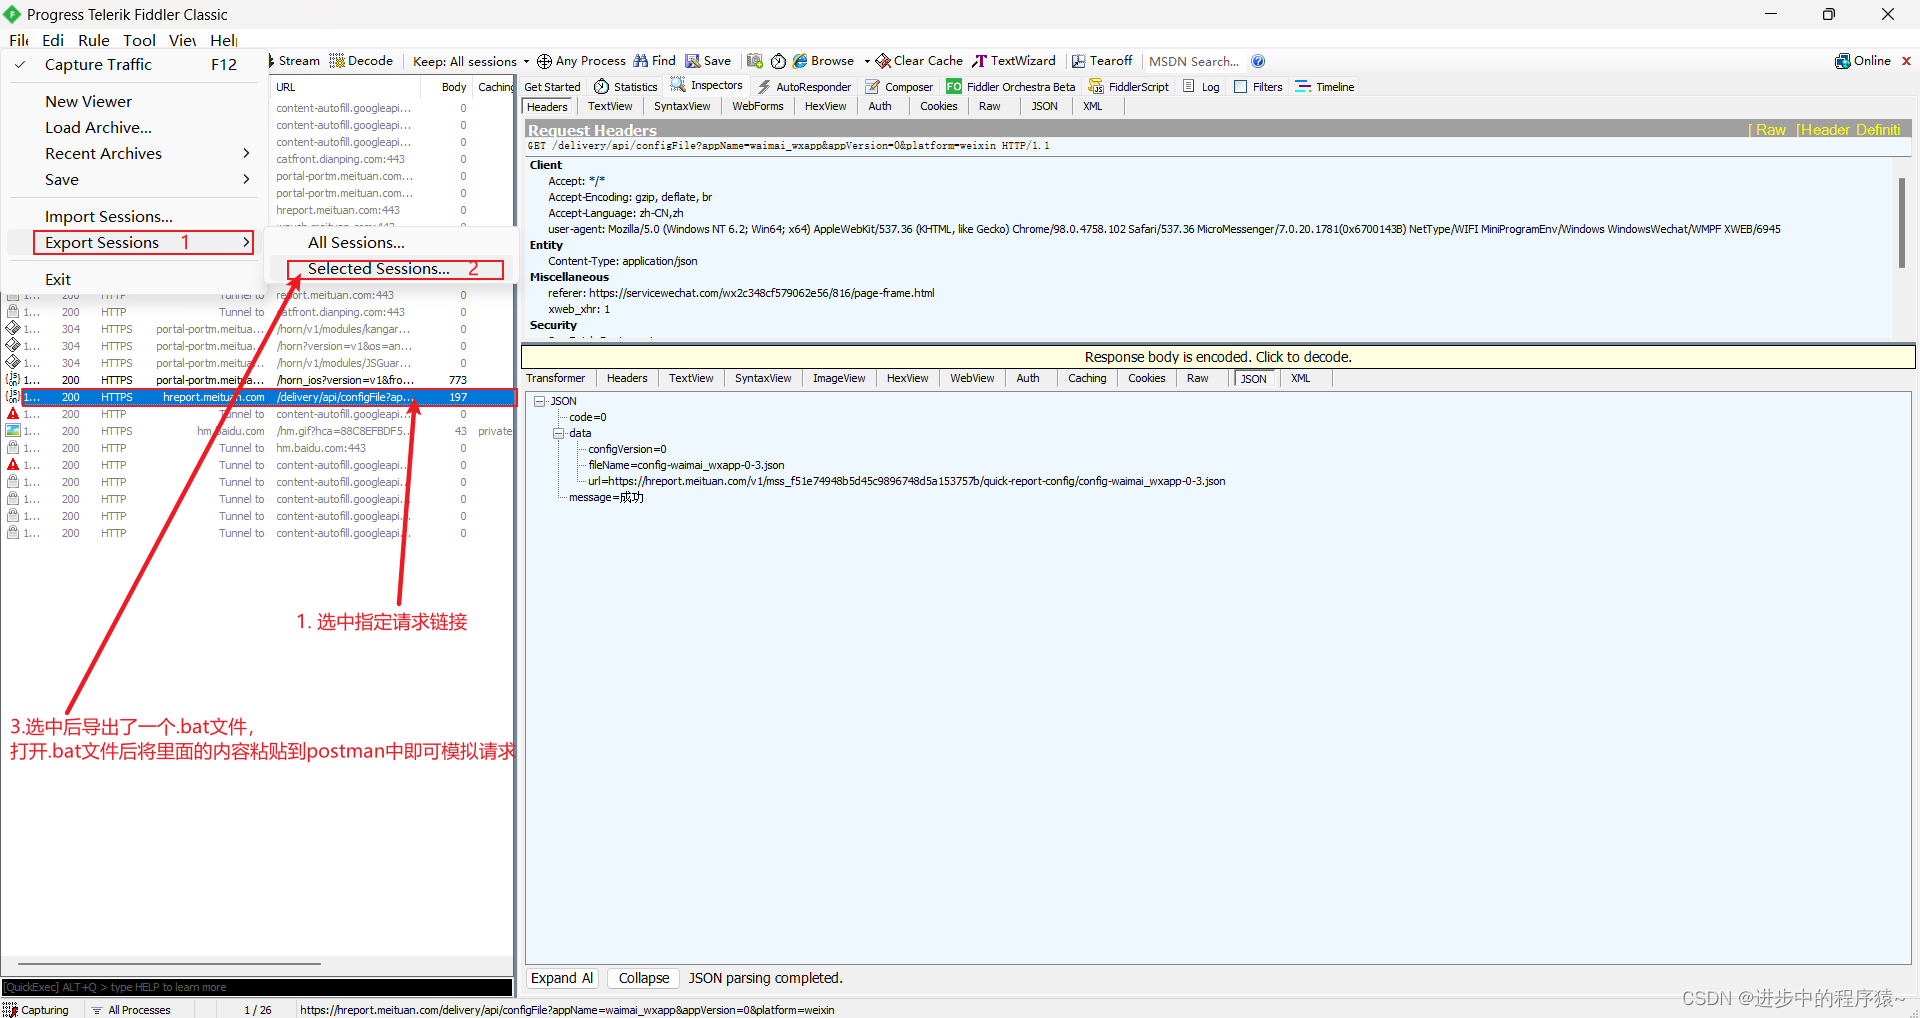The height and width of the screenshot is (1018, 1920).
Task: Switch request inspector to WebForms
Action: [x=758, y=106]
